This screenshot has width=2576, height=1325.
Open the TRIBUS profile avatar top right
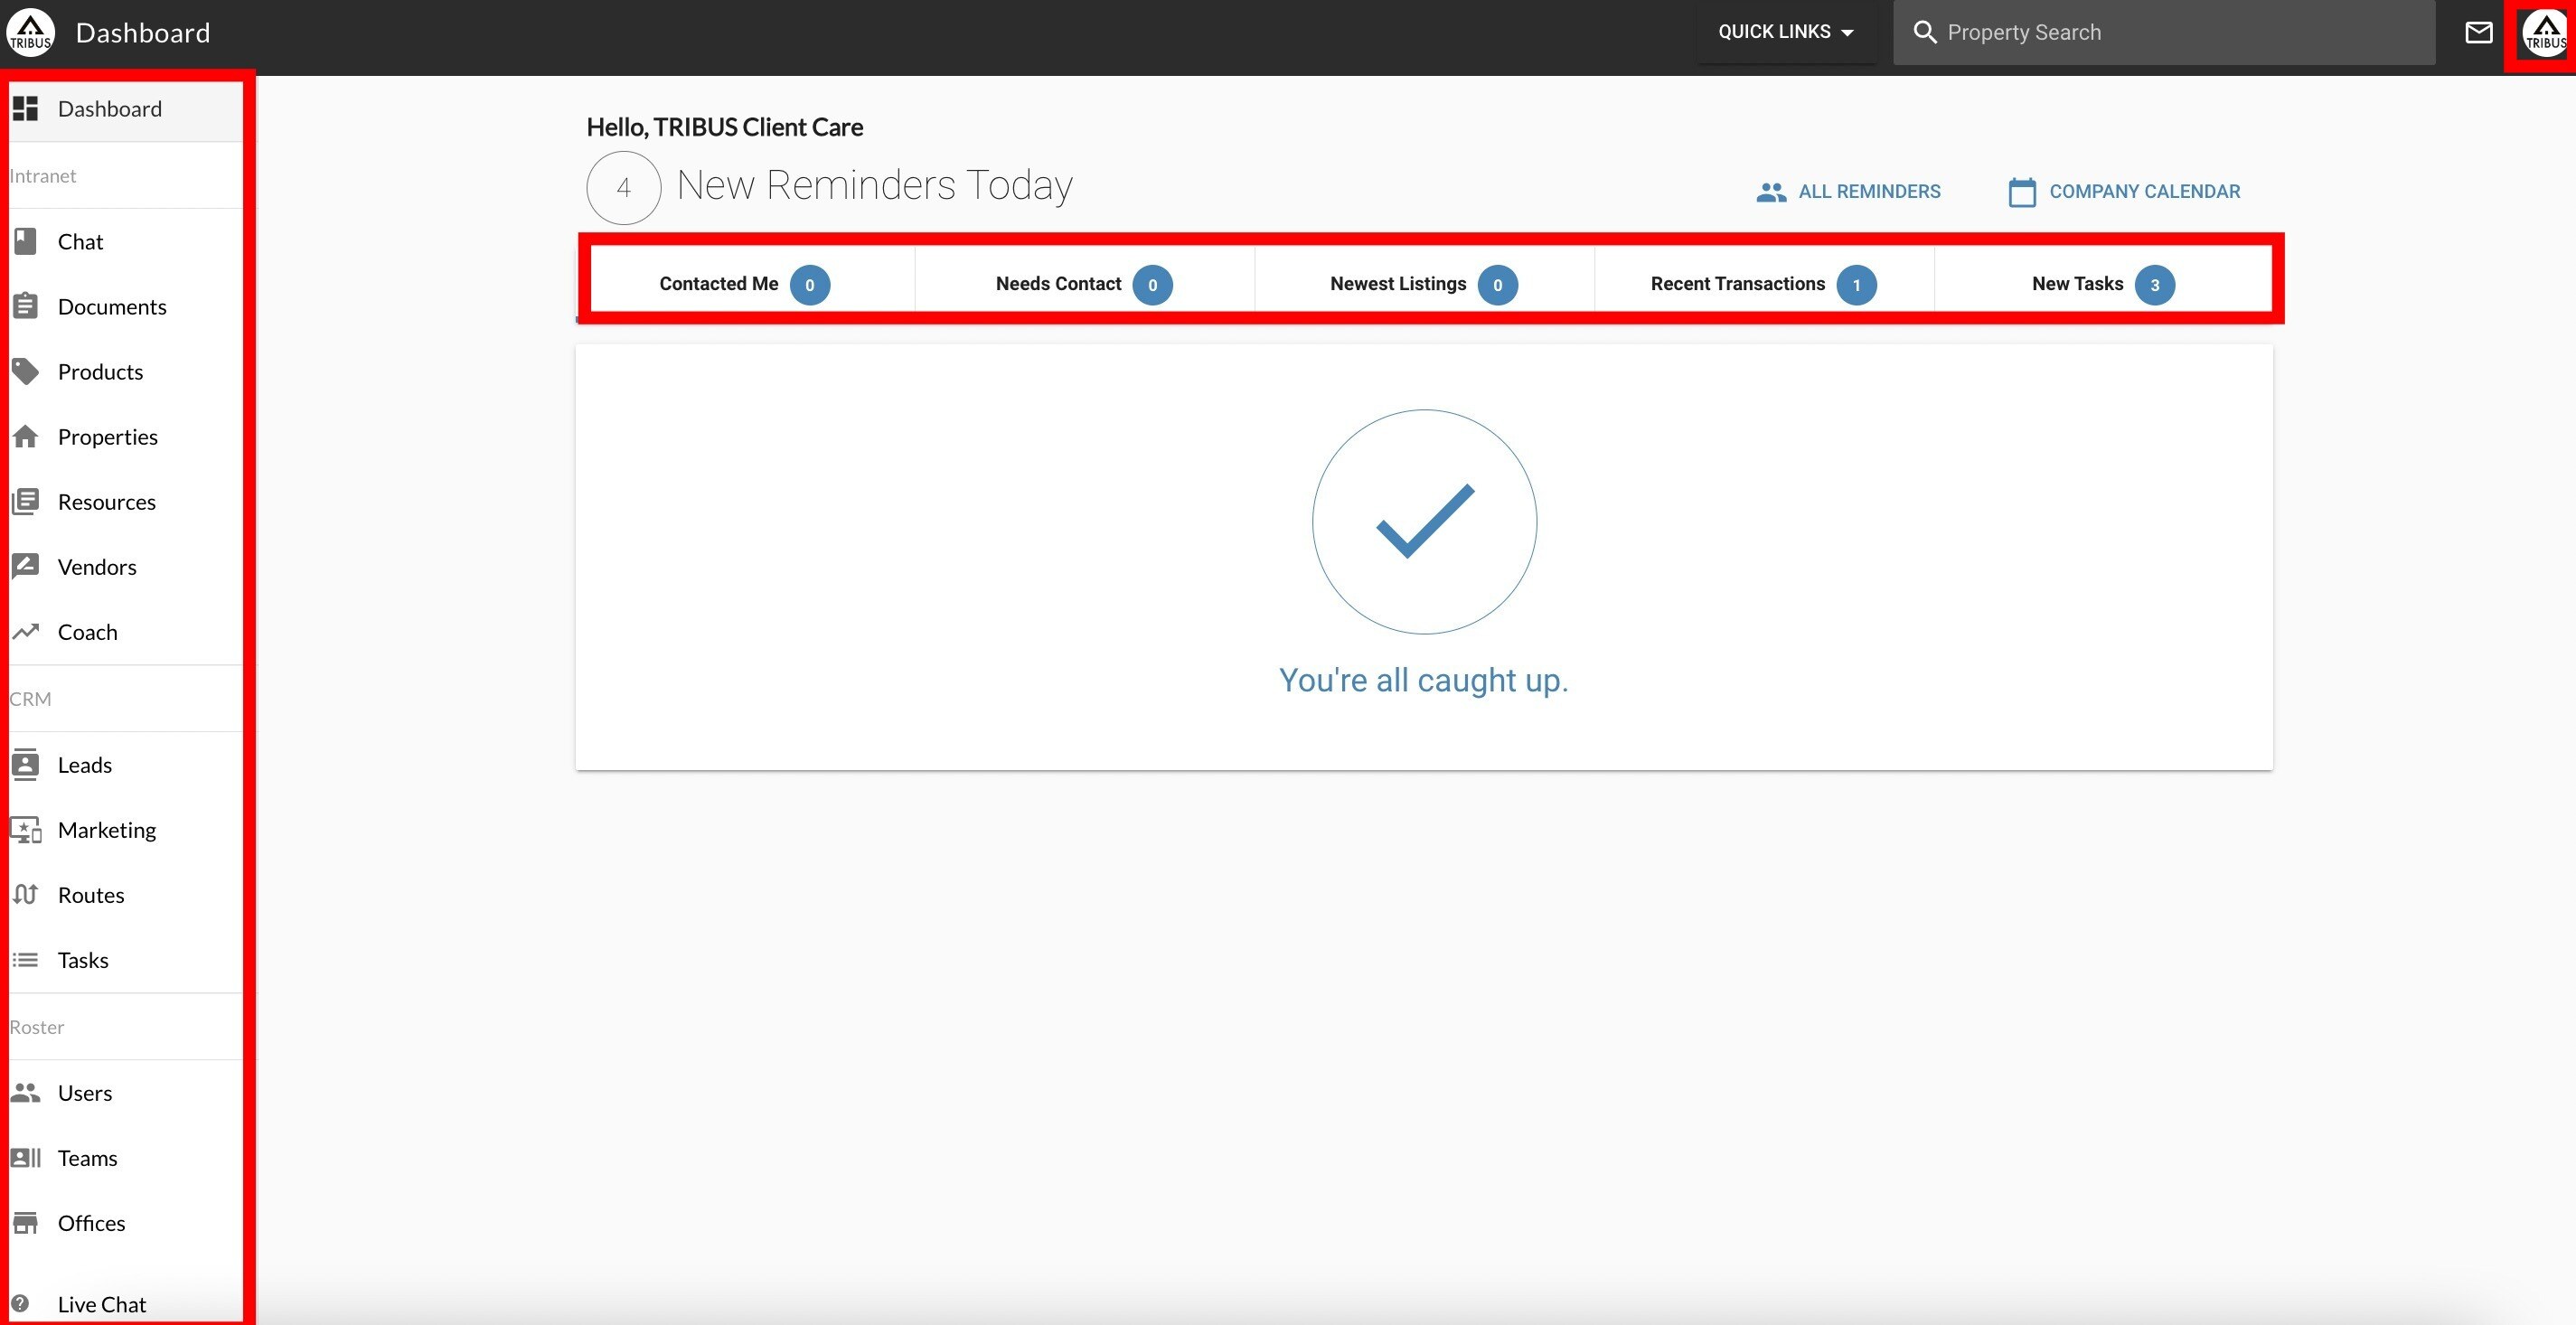coord(2545,32)
